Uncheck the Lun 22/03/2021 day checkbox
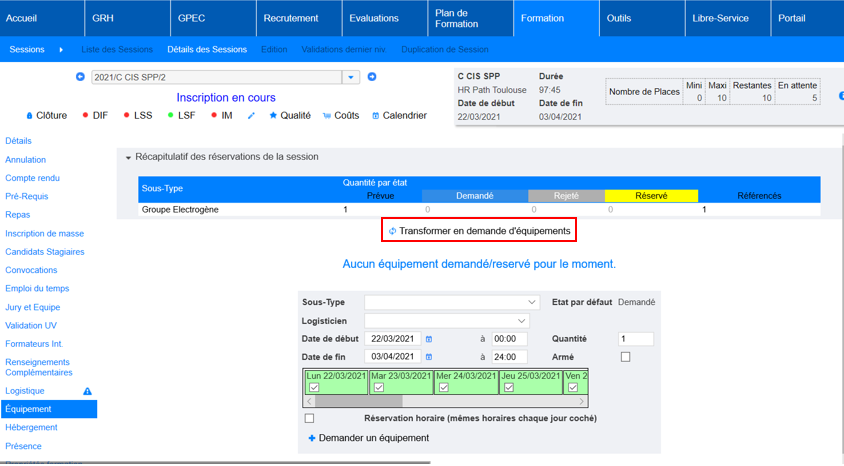 pyautogui.click(x=314, y=388)
